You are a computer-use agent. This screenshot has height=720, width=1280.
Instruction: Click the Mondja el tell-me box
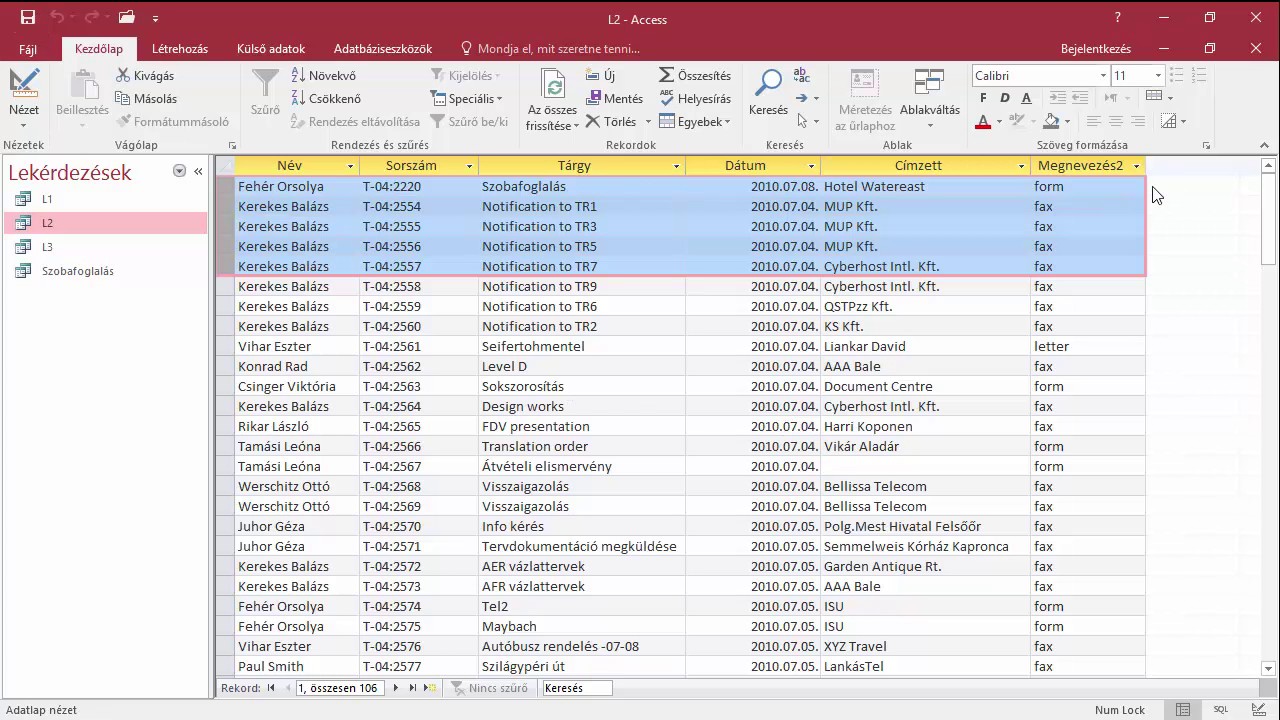point(549,49)
